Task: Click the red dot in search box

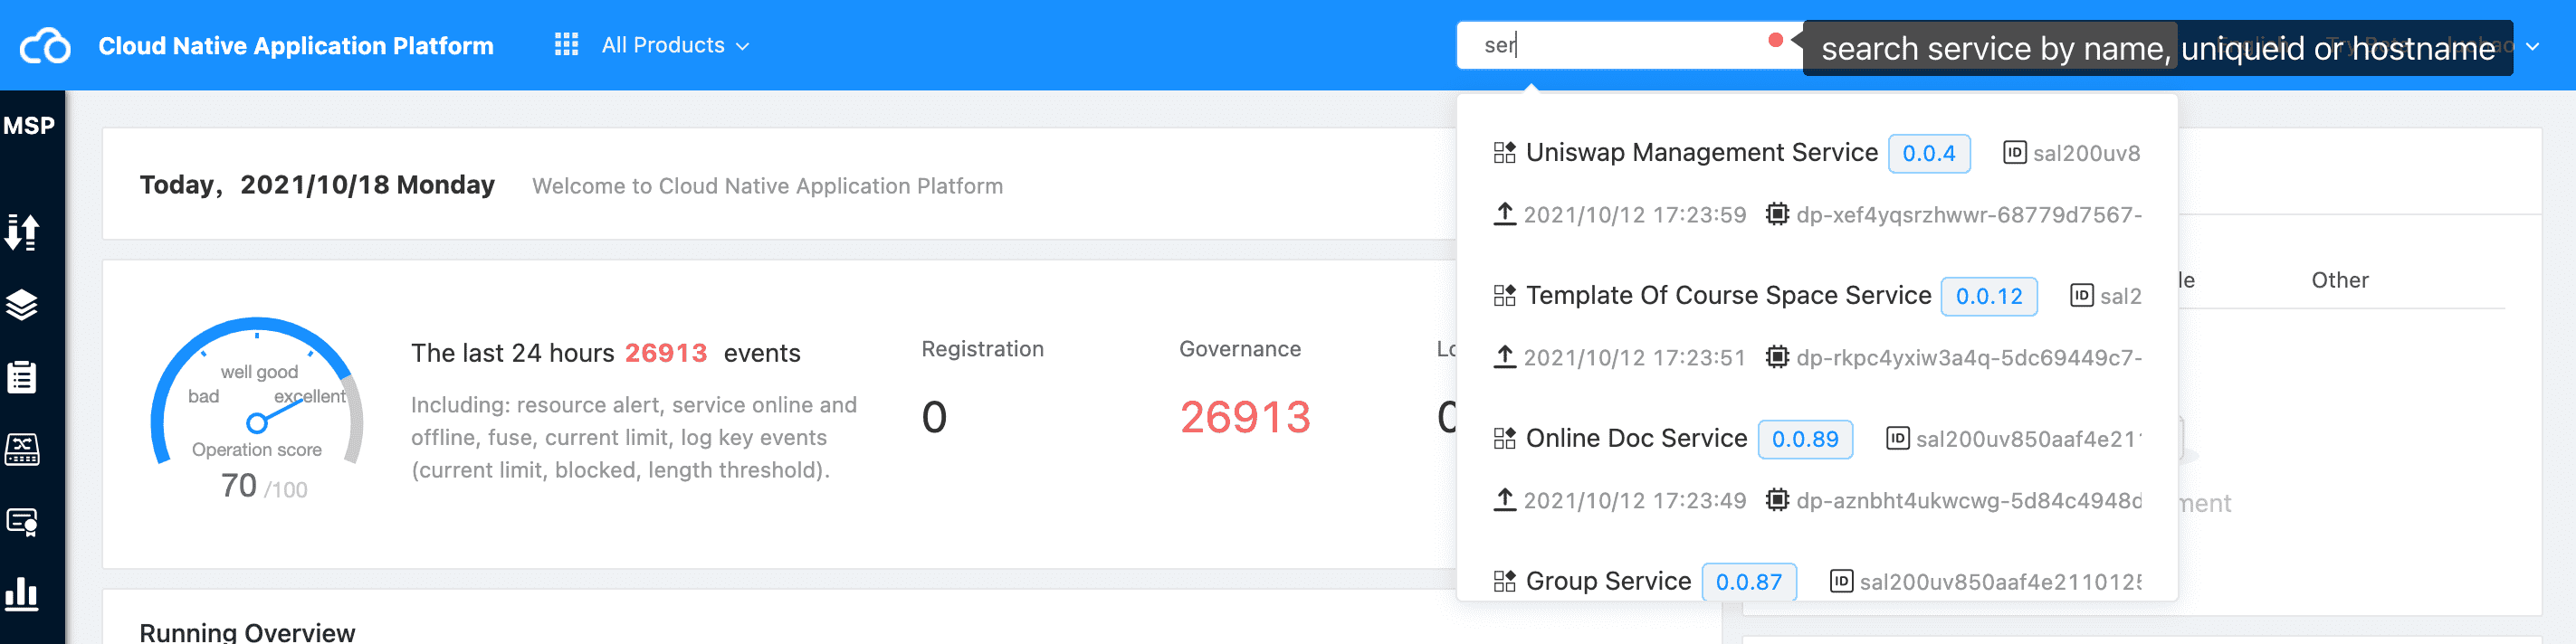Action: click(1775, 40)
